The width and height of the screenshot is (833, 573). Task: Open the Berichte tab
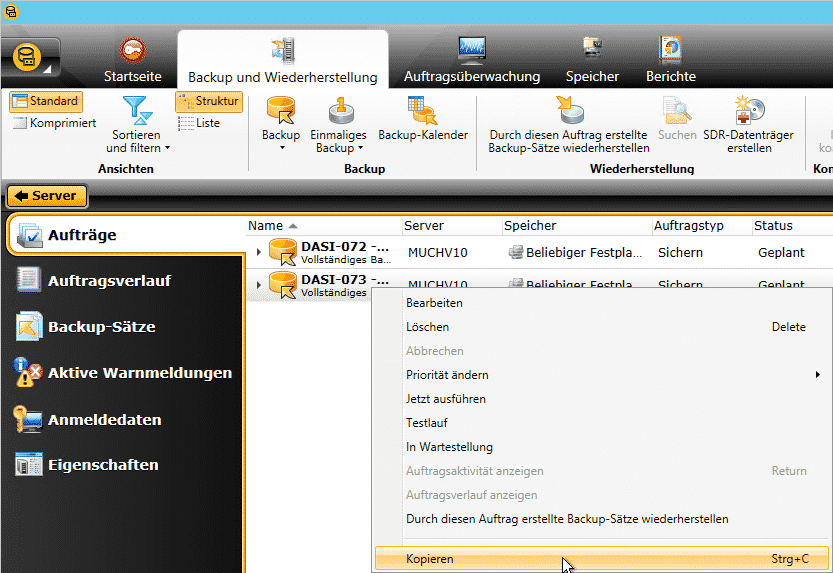click(x=670, y=60)
